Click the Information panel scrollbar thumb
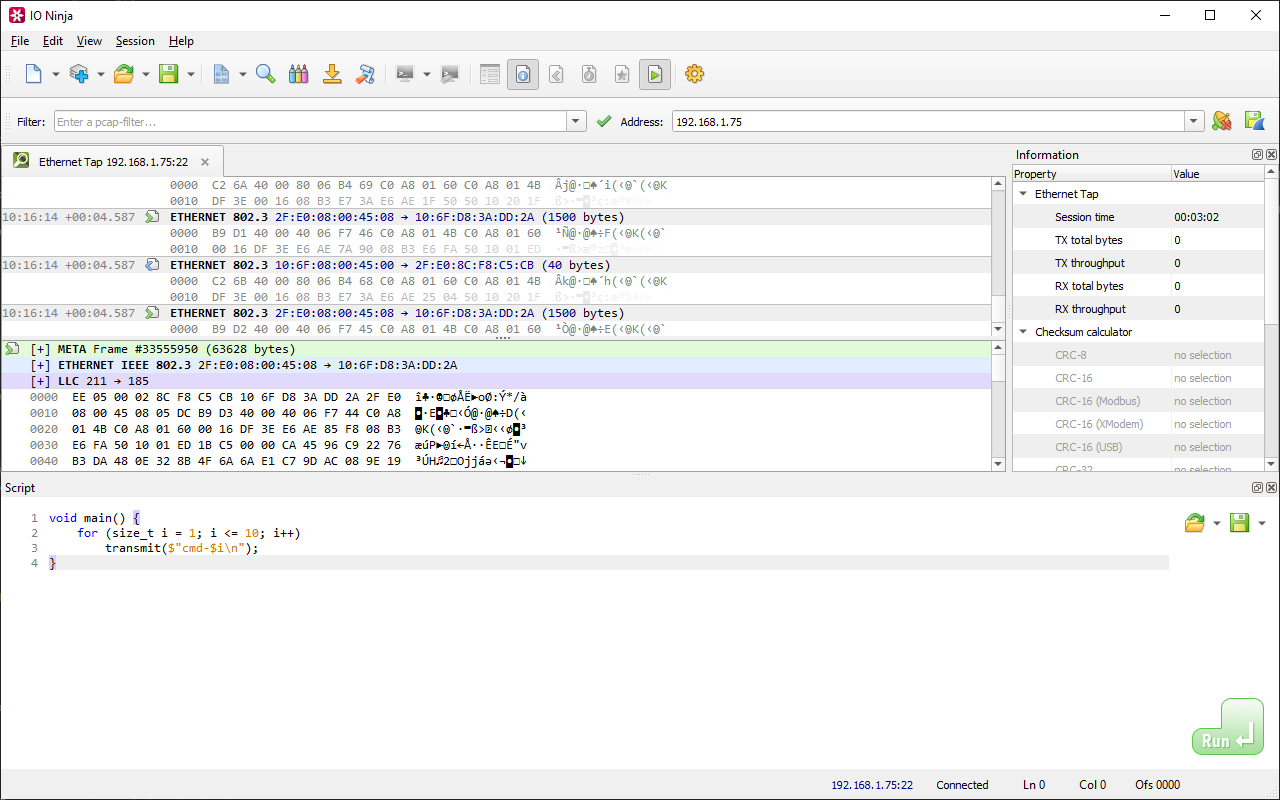 click(x=1271, y=251)
